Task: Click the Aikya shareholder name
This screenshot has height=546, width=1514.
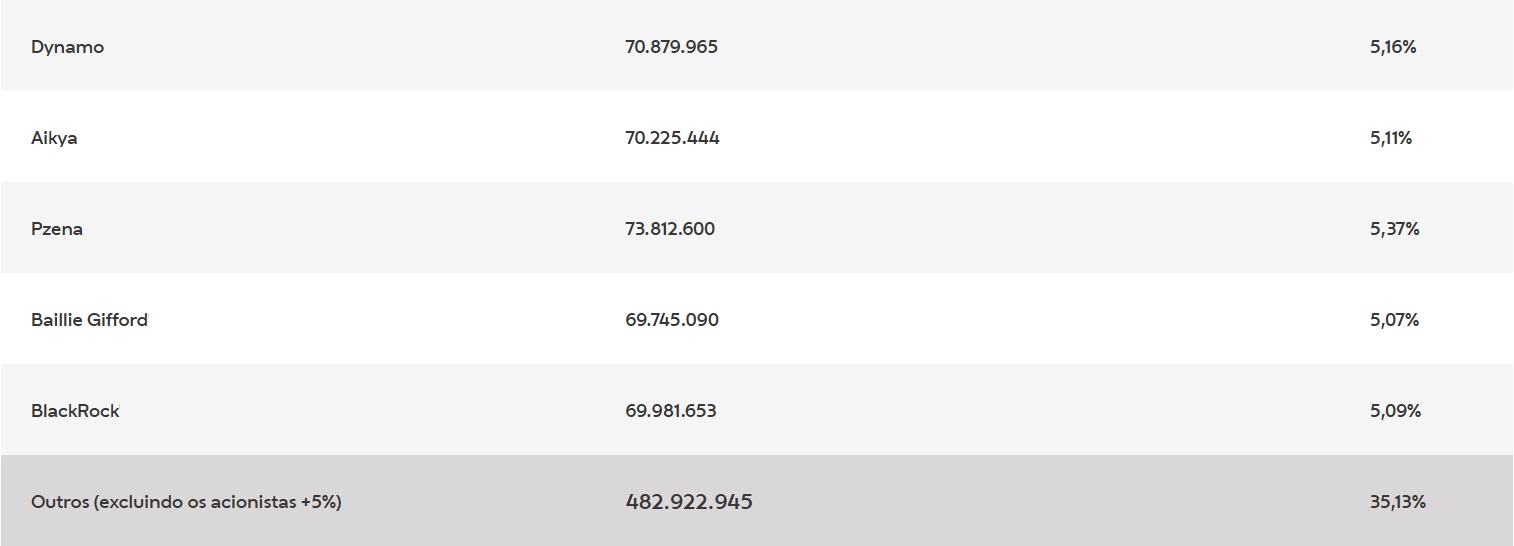Action: [54, 138]
